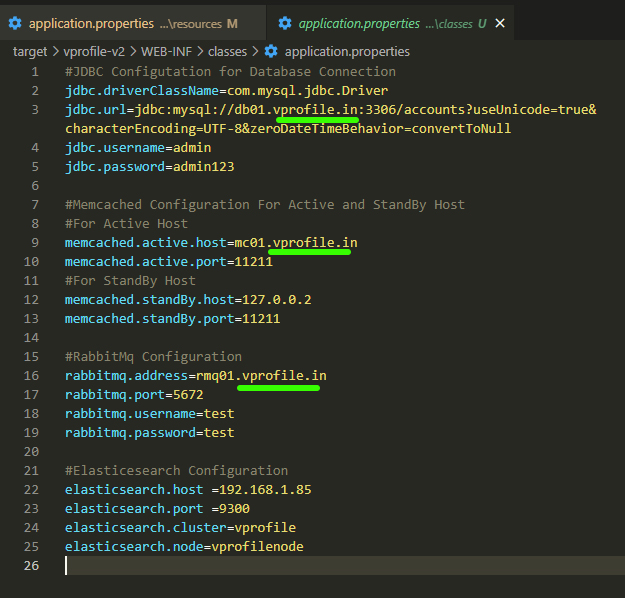Click 'characterEncoding=UTF-8' wrapped text
Viewport: 625px width, 598px height.
[x=153, y=129]
